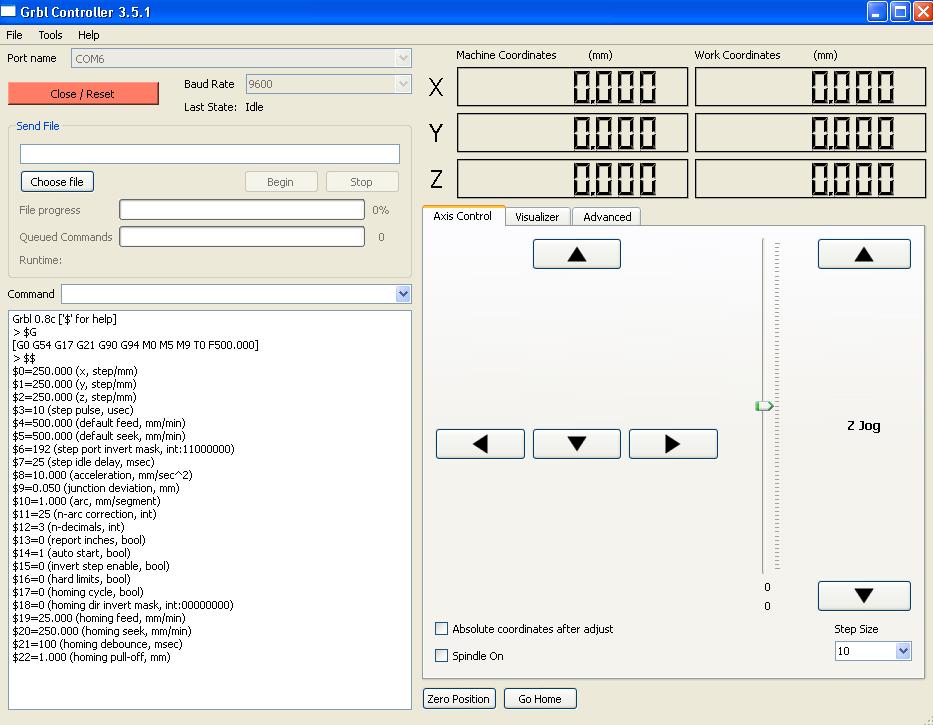Viewport: 933px width, 725px height.
Task: Click the '$20=250.000 (homing seek, mm/min)' line
Action: [102, 632]
